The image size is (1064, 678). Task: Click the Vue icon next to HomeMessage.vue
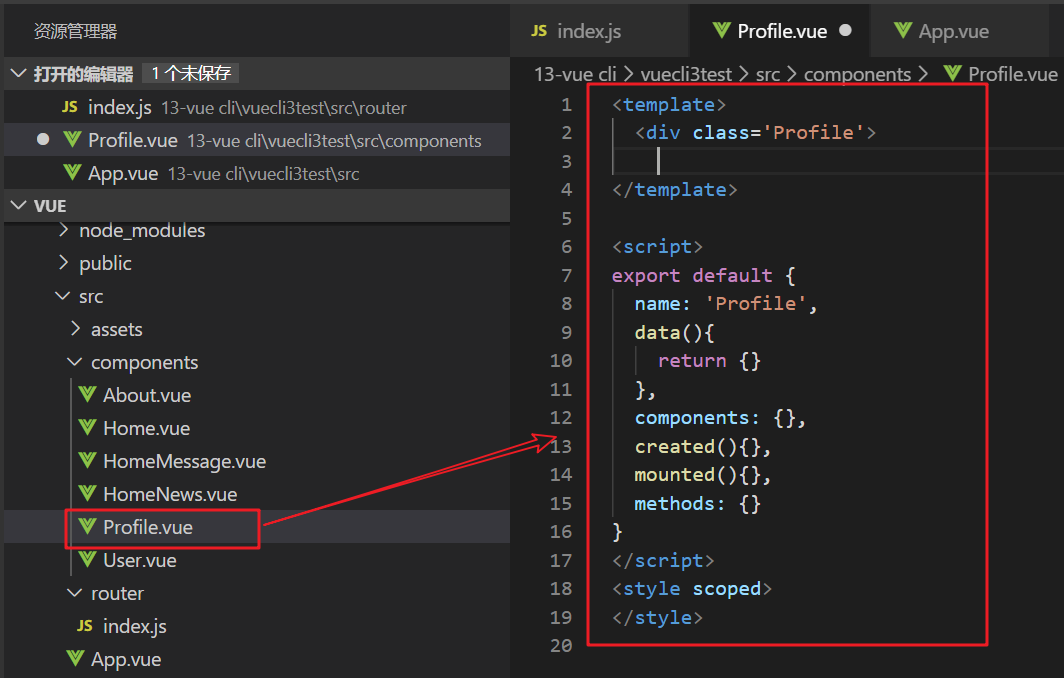(x=88, y=461)
